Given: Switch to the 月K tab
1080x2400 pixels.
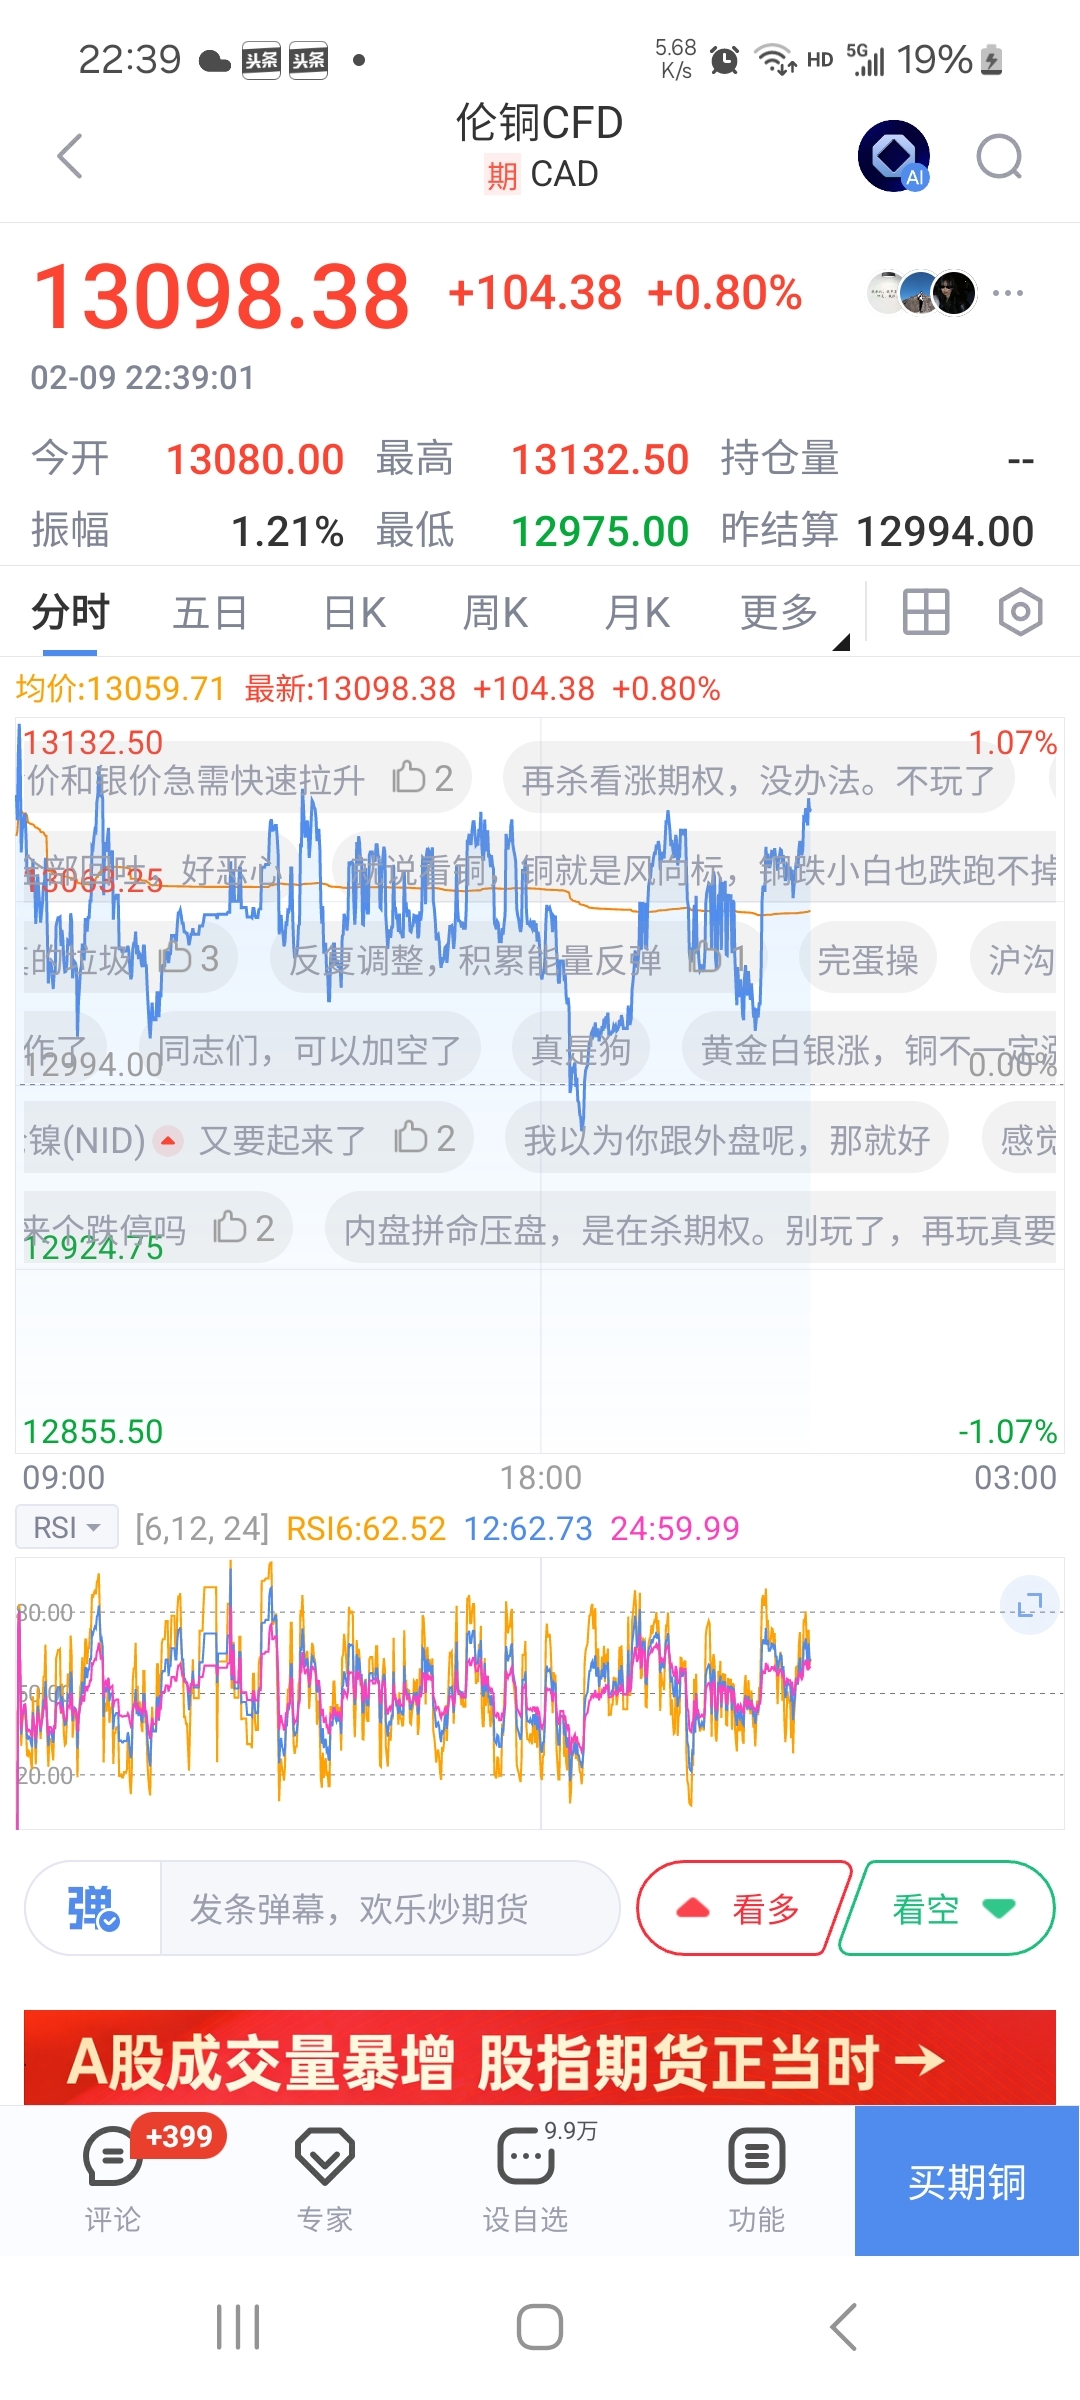Looking at the screenshot, I should tap(637, 612).
